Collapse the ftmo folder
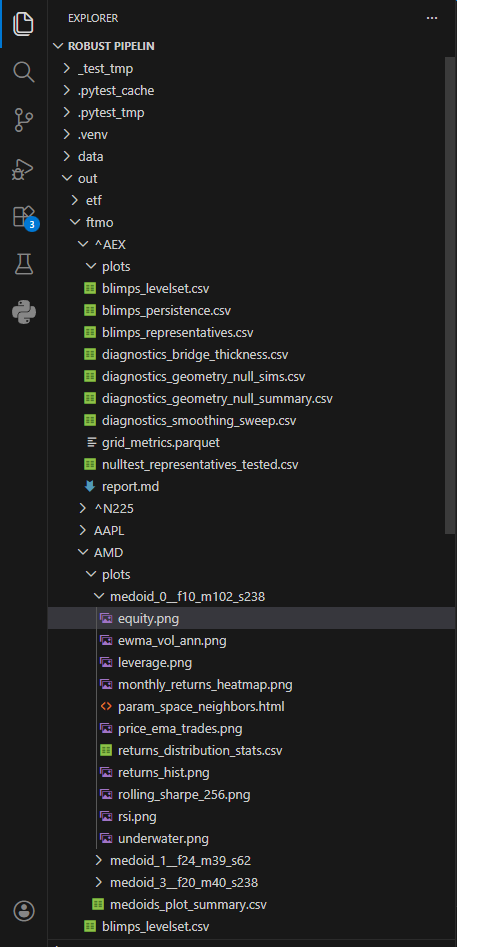The height and width of the screenshot is (947, 504). [75, 222]
